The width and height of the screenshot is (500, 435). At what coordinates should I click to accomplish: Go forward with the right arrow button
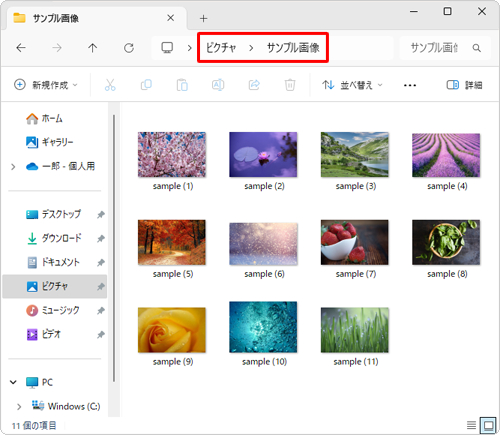(57, 48)
